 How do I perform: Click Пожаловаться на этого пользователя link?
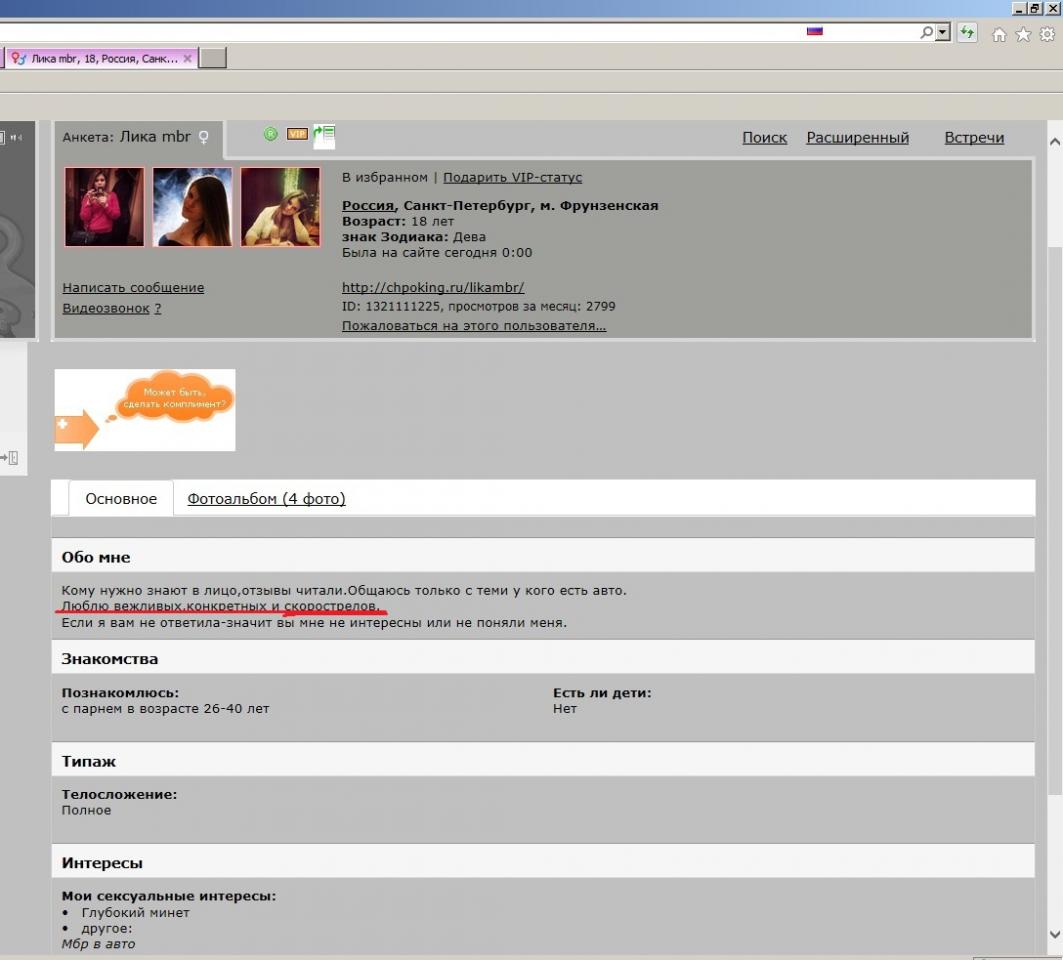[x=474, y=326]
